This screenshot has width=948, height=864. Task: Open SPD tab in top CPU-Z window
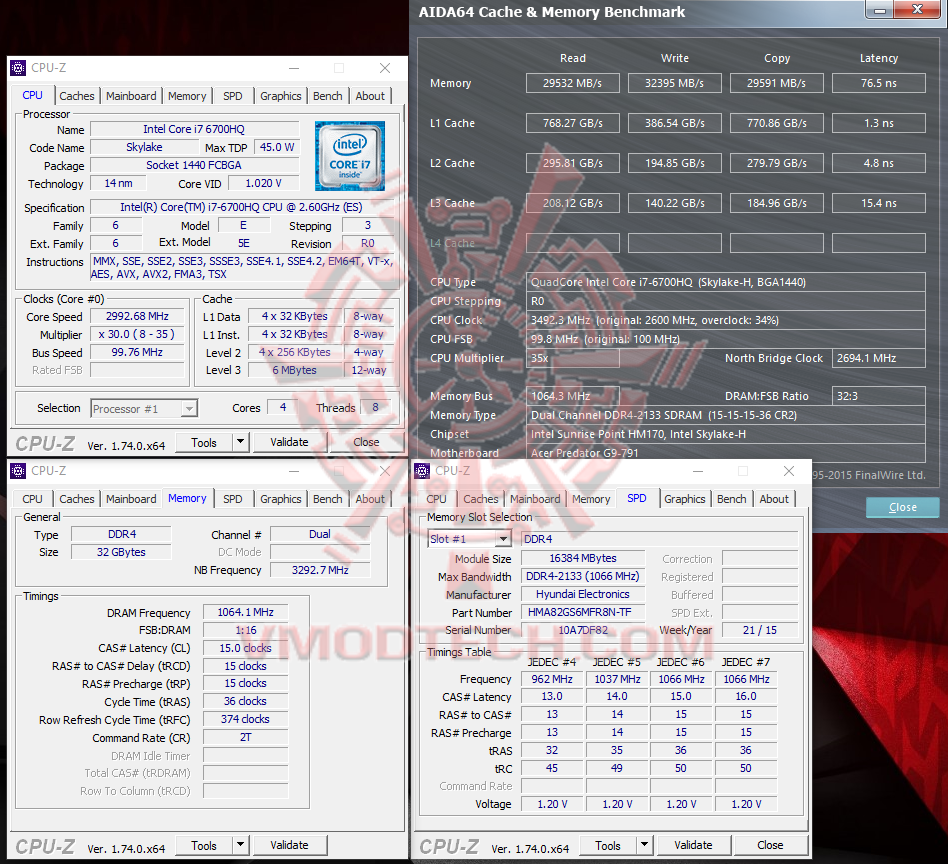tap(233, 96)
